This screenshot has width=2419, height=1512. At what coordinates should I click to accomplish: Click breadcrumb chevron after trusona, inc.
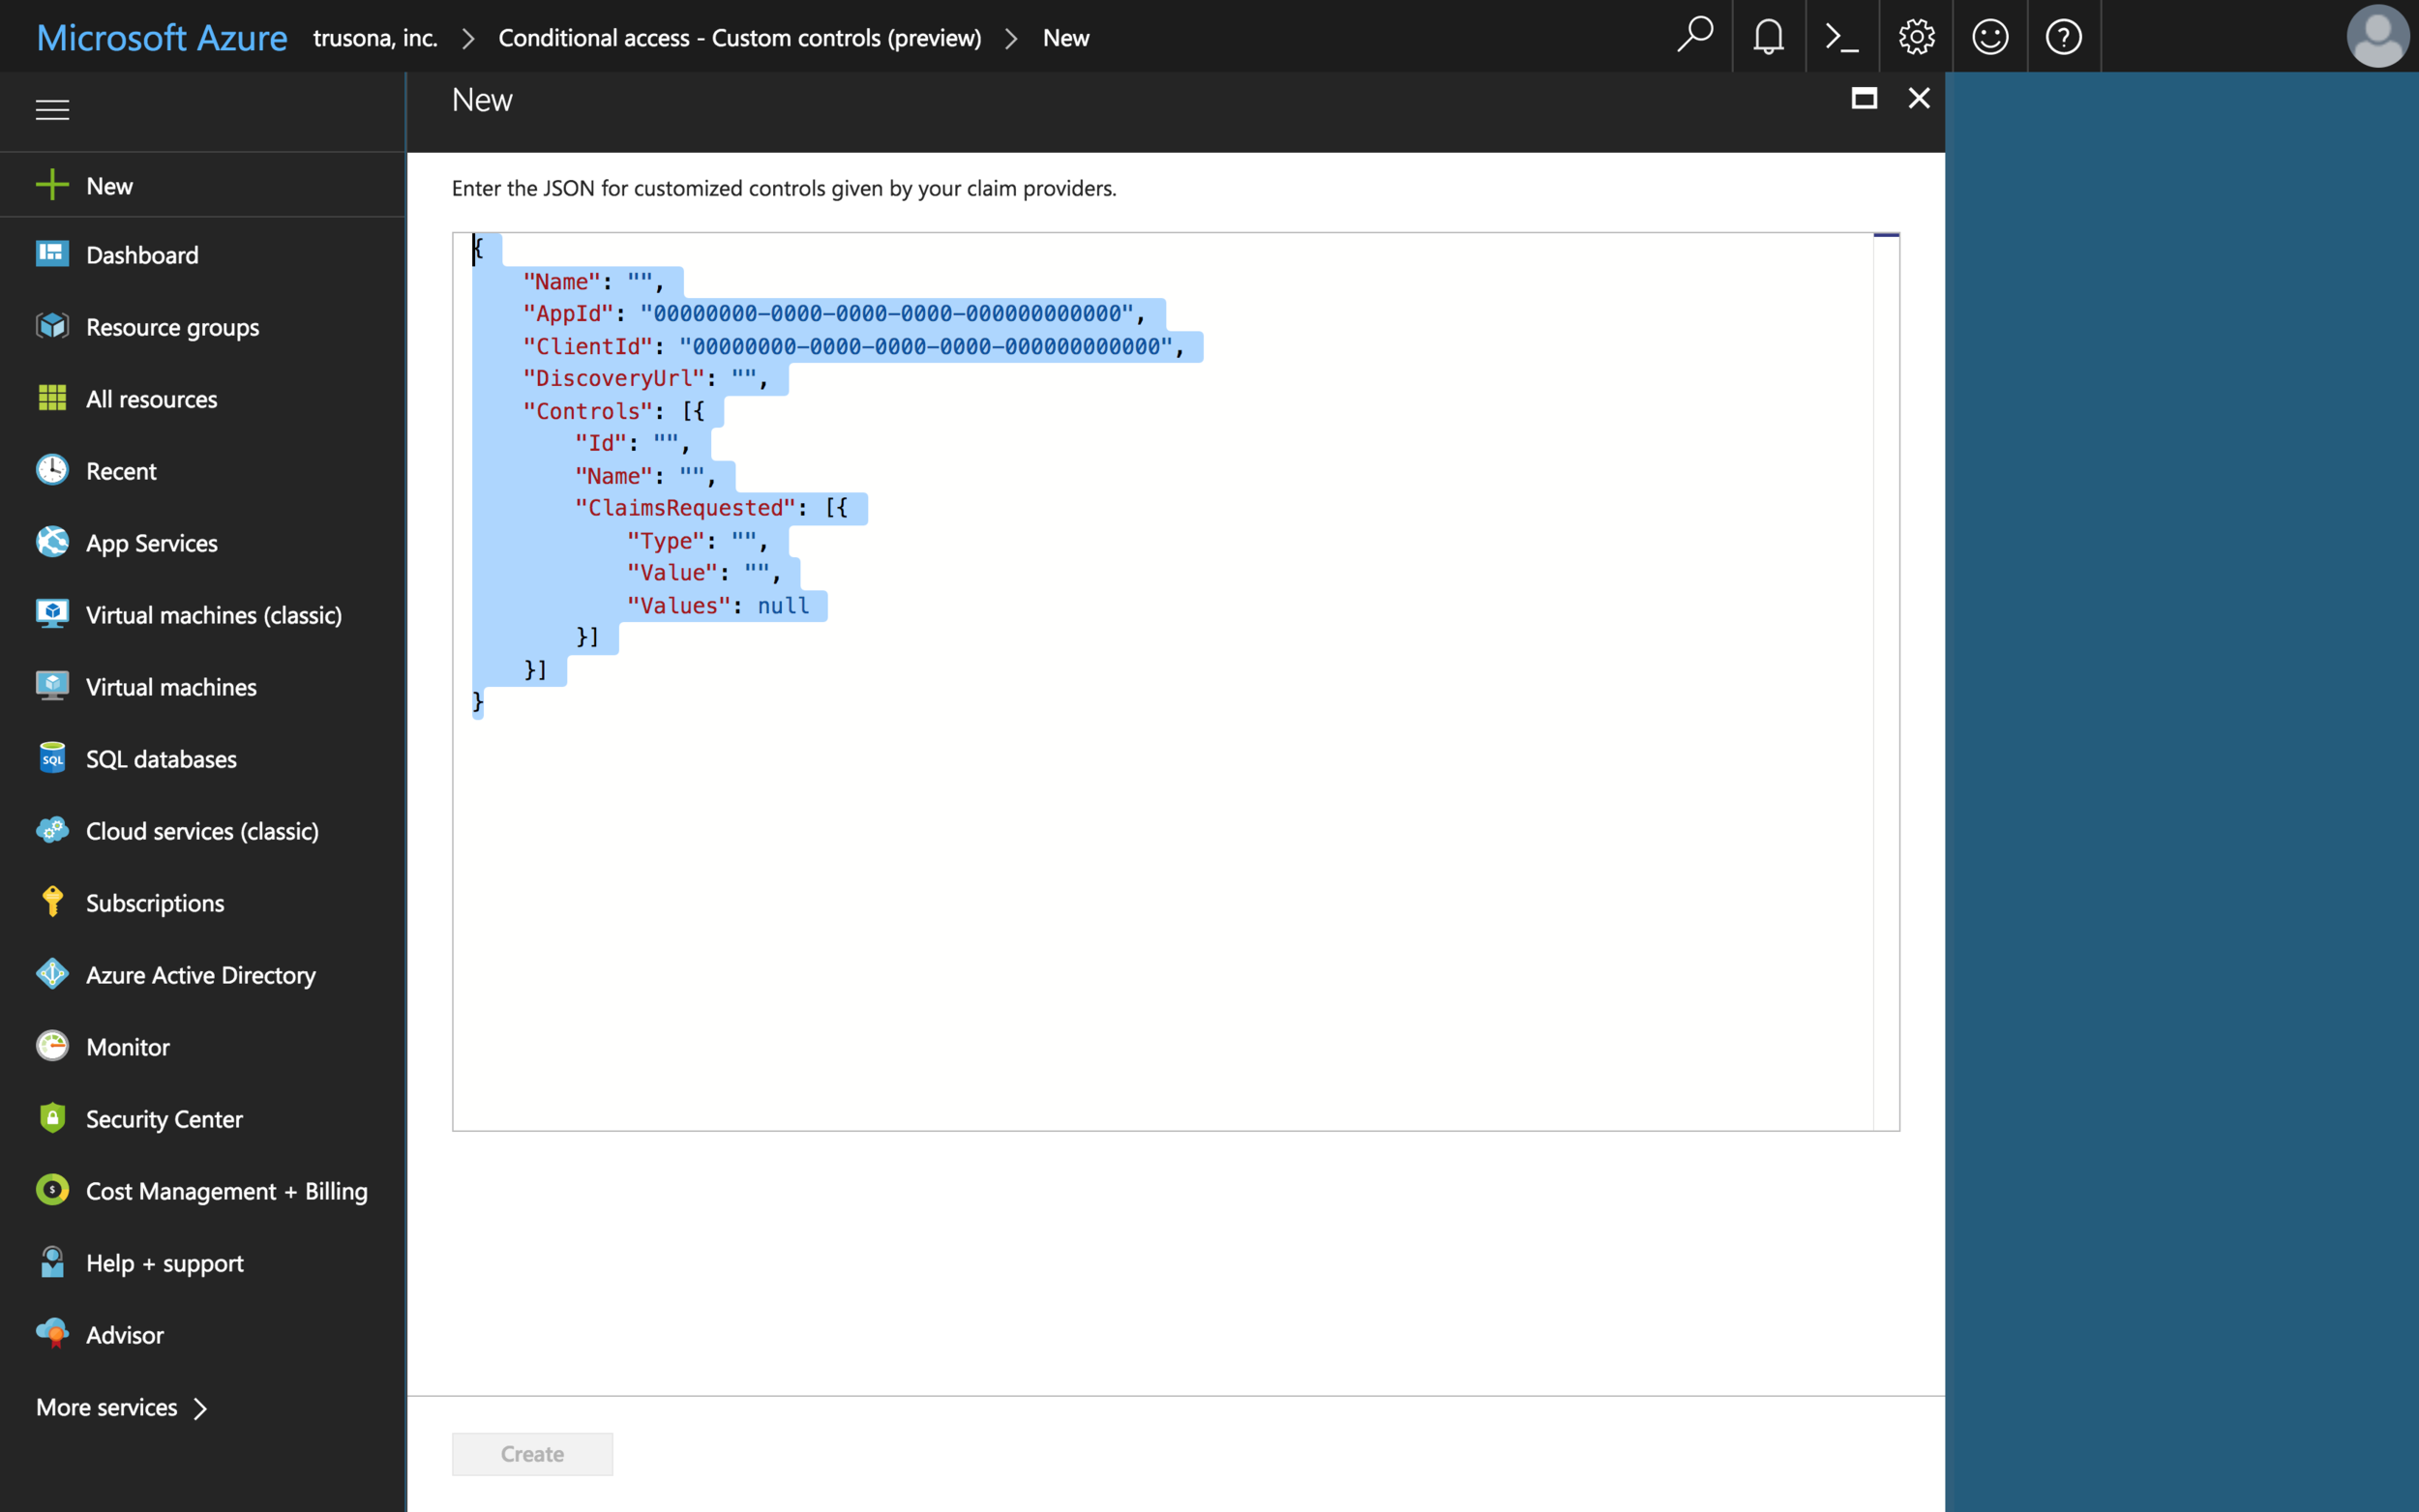tap(468, 38)
